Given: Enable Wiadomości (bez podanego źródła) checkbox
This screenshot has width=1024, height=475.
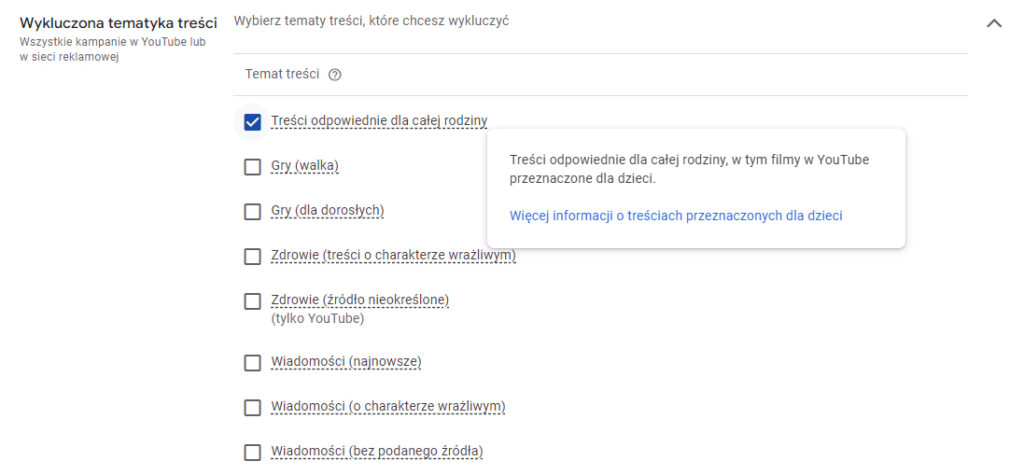Looking at the screenshot, I should click(252, 452).
